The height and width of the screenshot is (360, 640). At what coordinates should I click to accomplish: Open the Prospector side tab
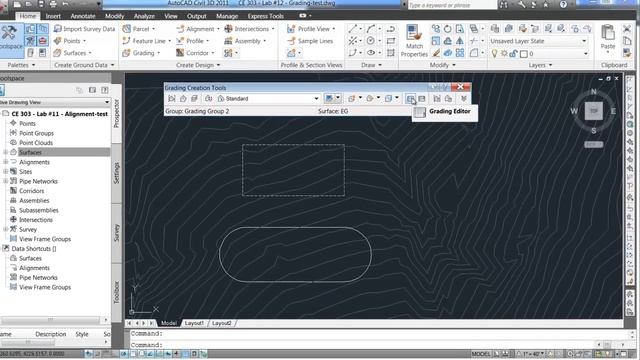(x=116, y=113)
